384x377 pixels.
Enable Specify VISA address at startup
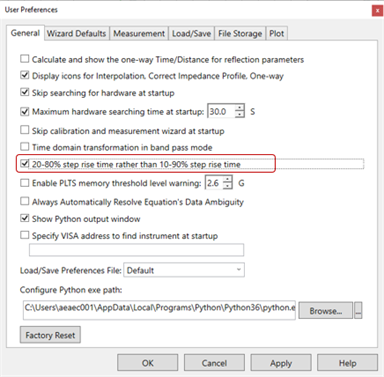pyautogui.click(x=25, y=235)
